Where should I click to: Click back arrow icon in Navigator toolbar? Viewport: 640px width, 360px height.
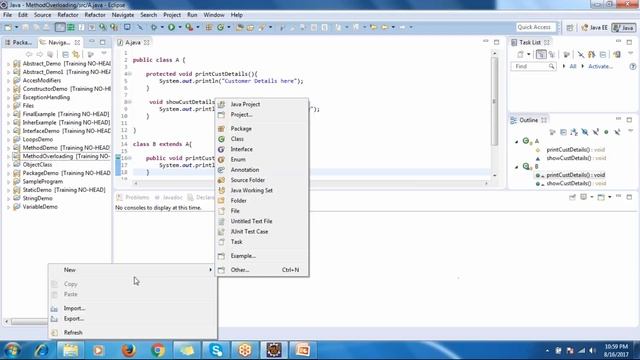29,54
